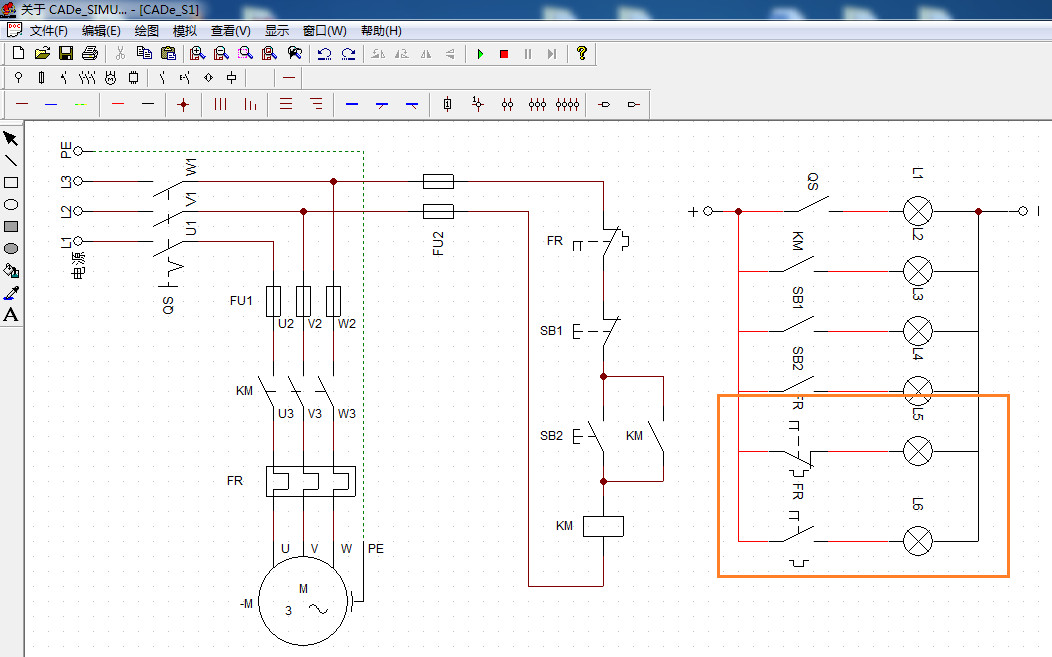Select the arrow selection tool
The image size is (1052, 657).
click(12, 138)
